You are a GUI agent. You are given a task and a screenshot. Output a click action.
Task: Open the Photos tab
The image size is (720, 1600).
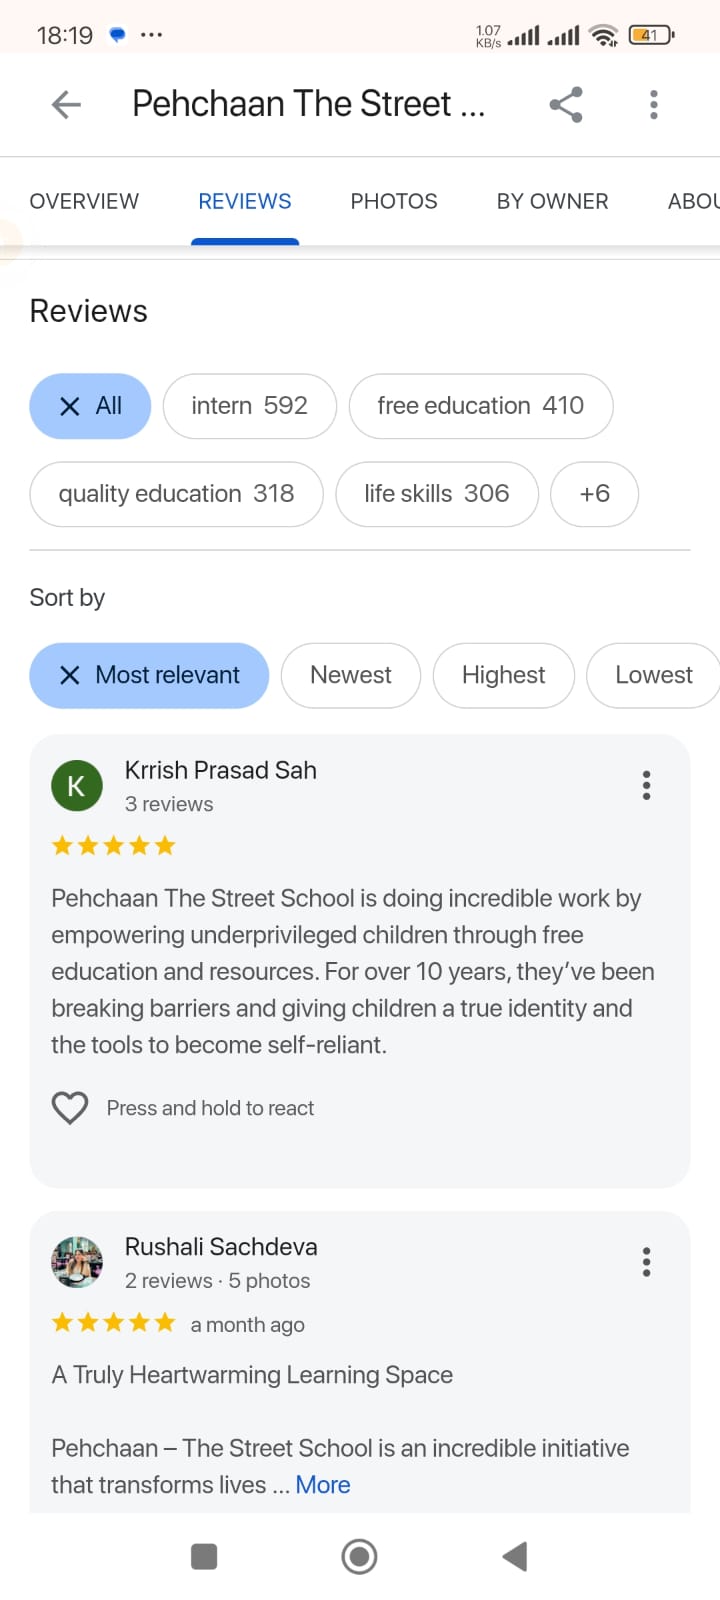tap(394, 201)
